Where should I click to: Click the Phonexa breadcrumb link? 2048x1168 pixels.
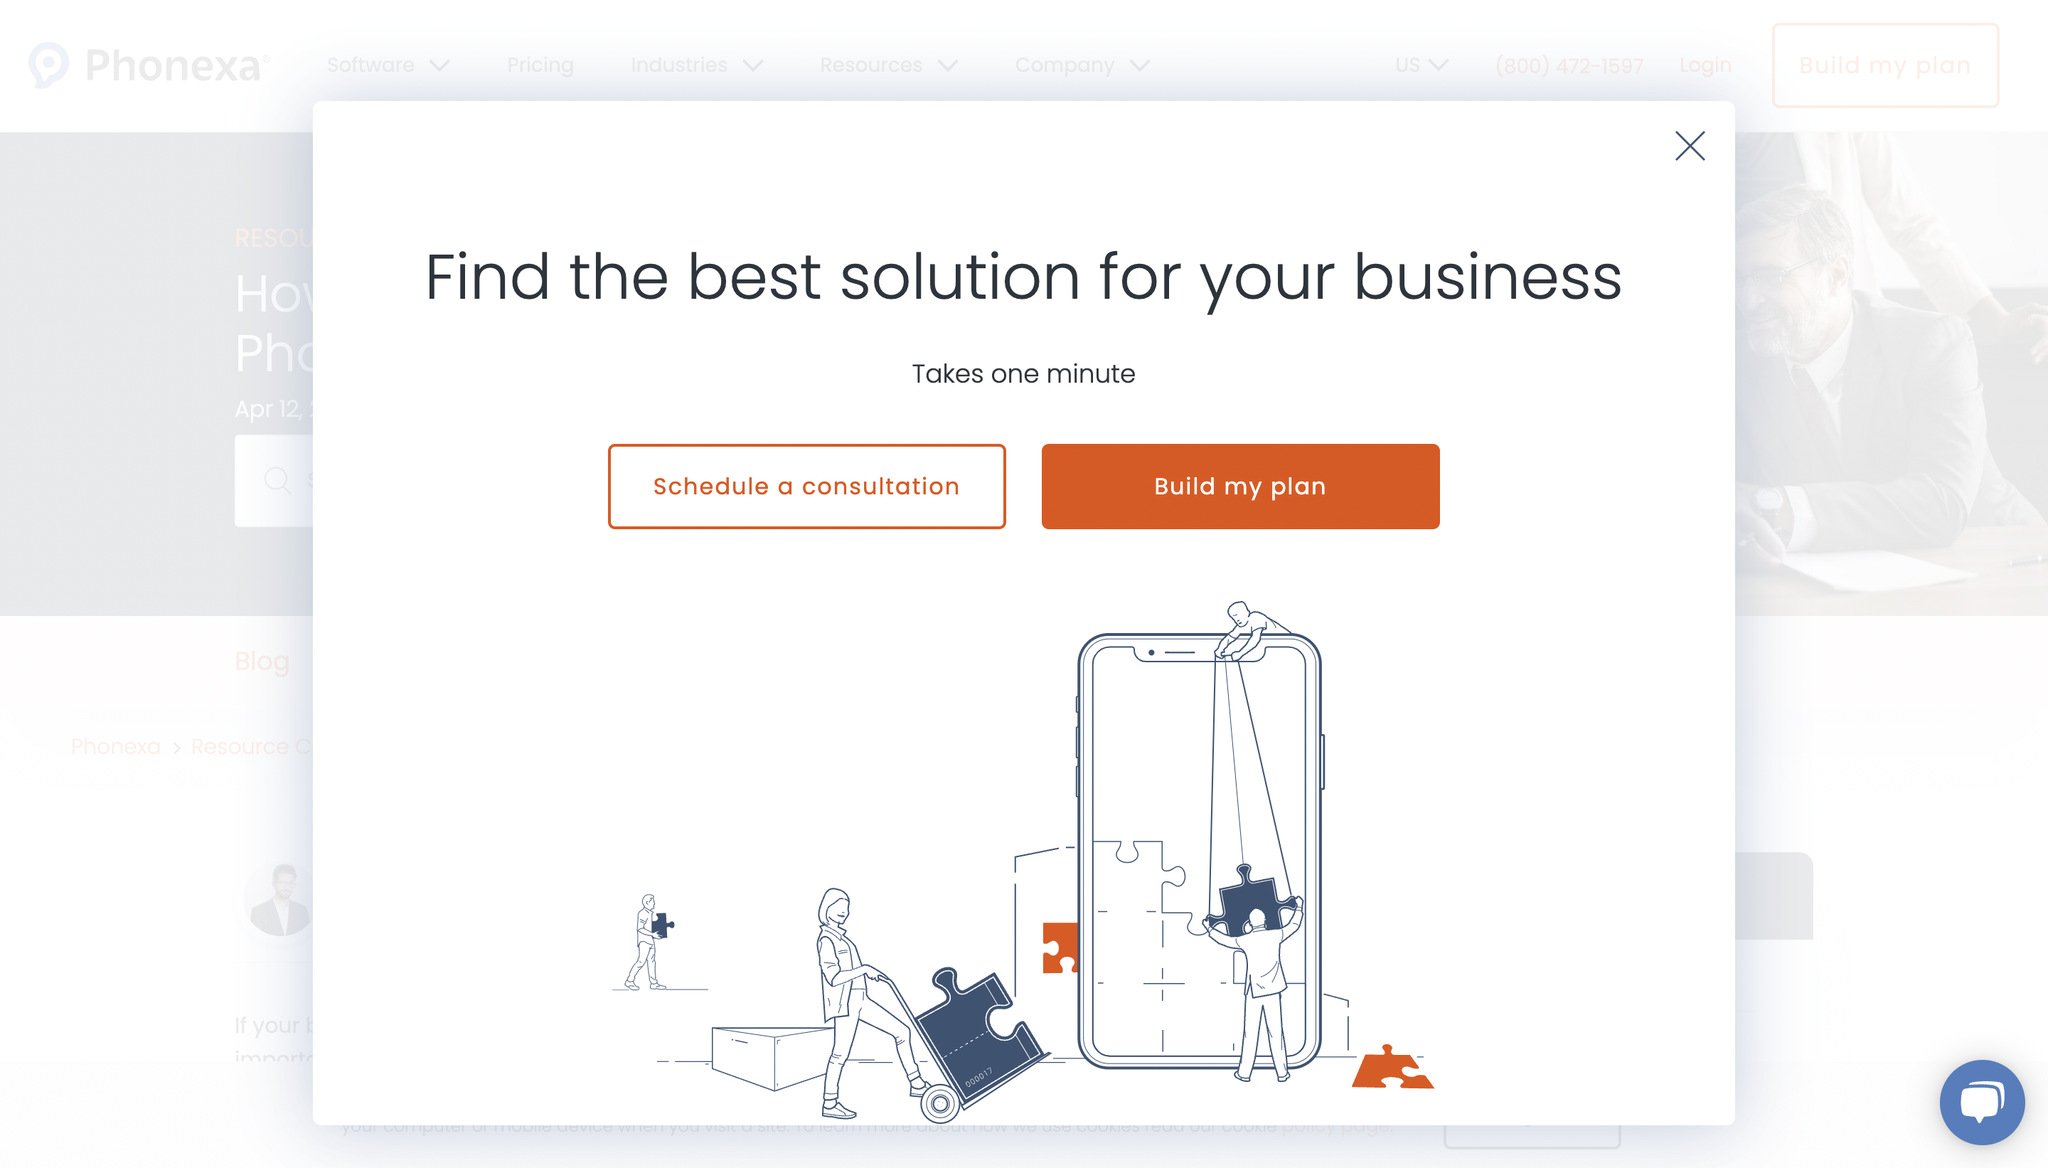pyautogui.click(x=115, y=746)
